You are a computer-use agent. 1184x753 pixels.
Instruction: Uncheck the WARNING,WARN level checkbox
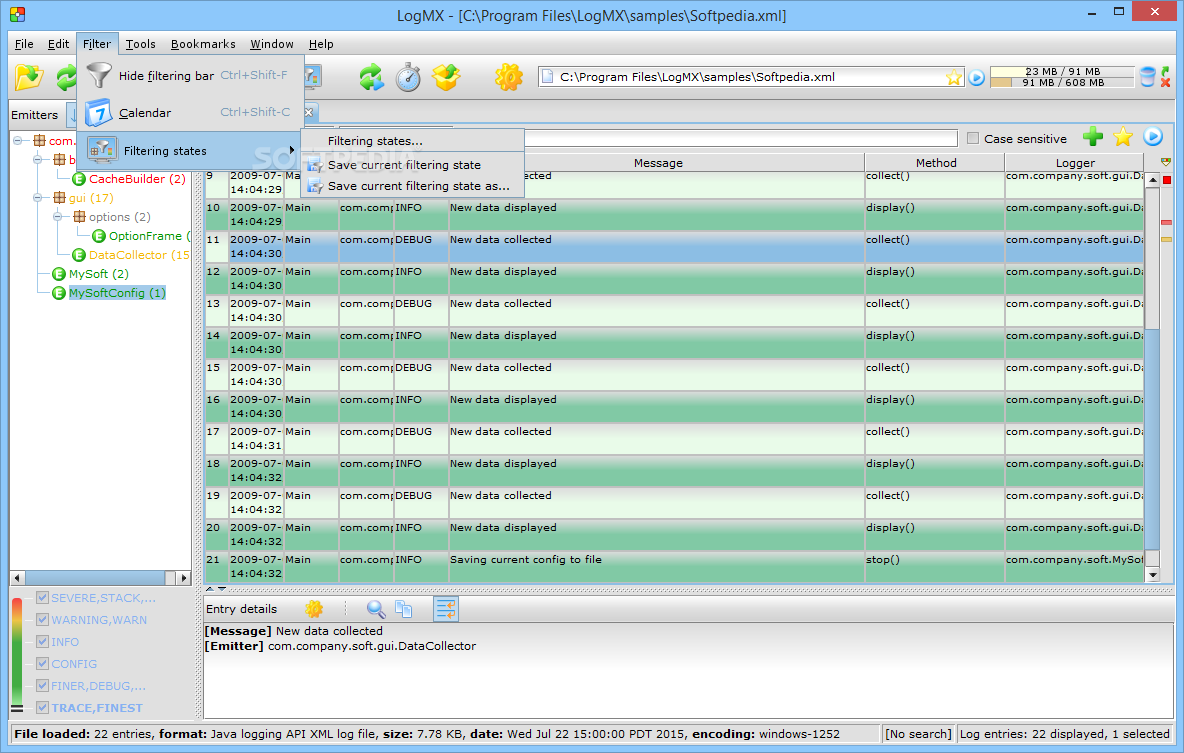pos(42,619)
